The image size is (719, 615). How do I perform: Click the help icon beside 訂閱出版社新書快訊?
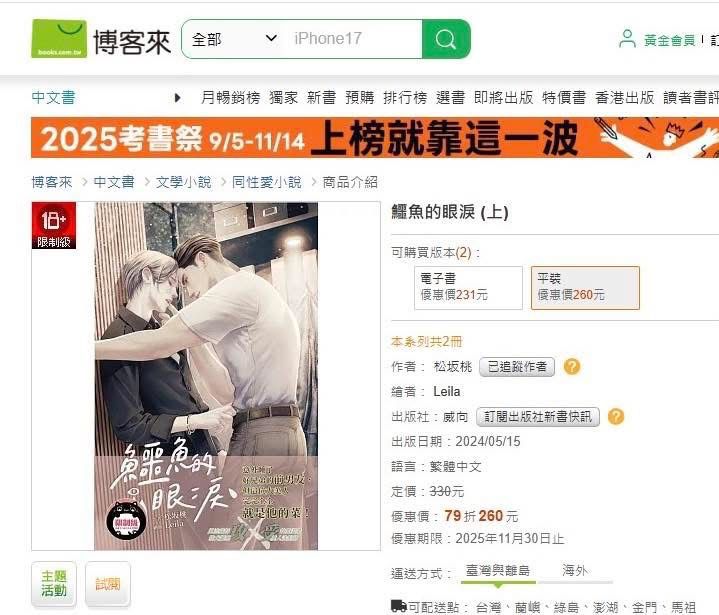616,416
